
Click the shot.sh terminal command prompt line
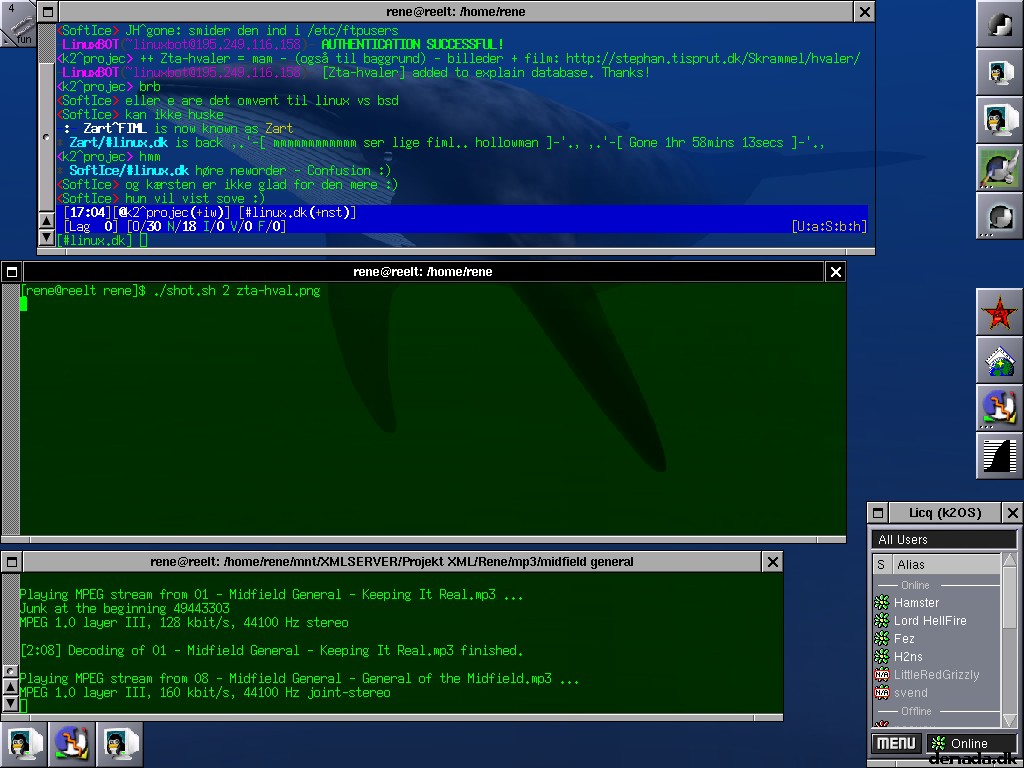pyautogui.click(x=170, y=291)
